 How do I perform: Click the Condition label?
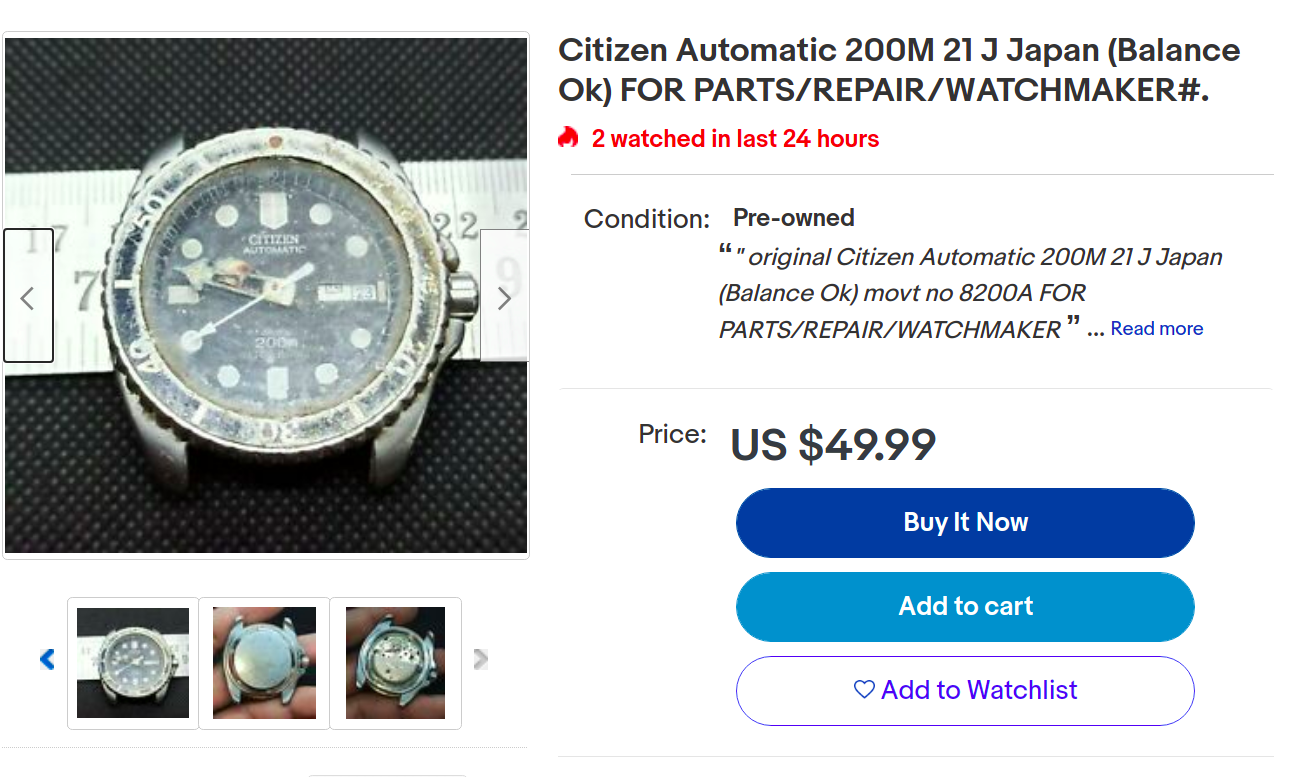(647, 219)
